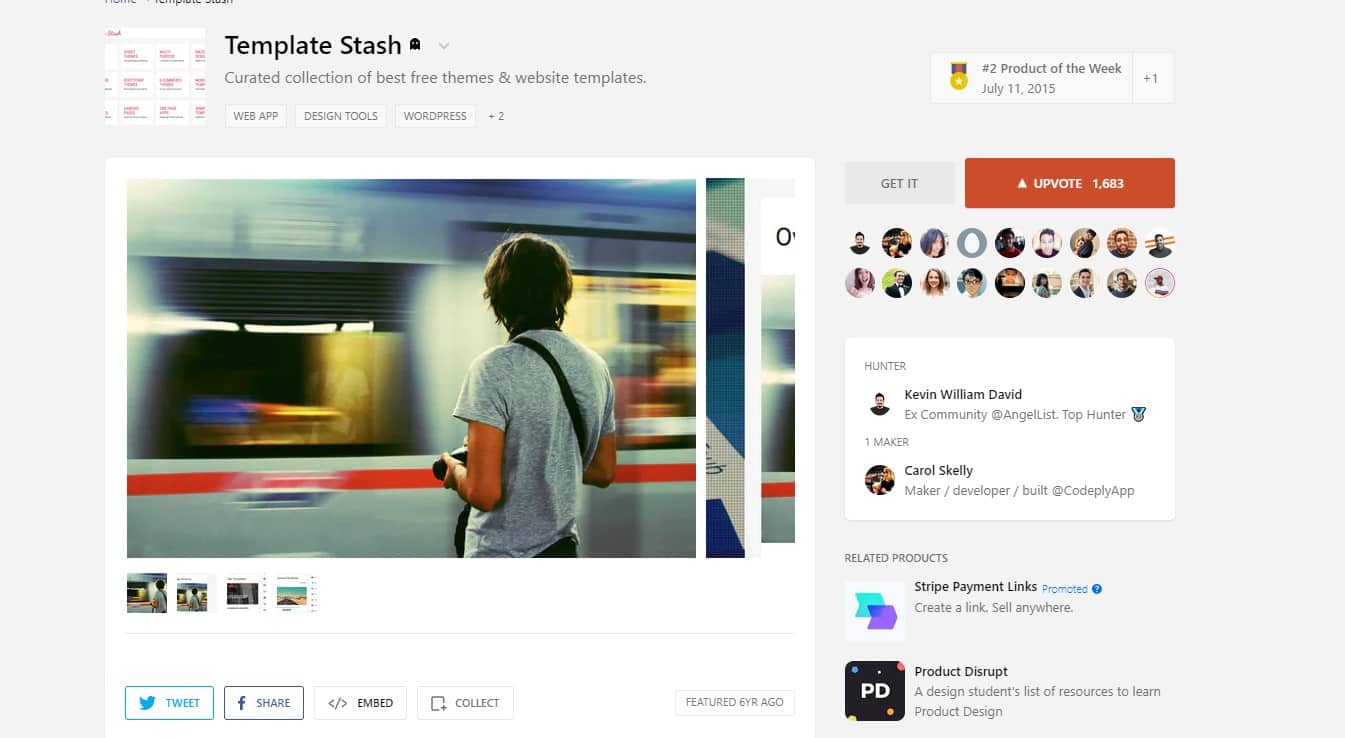The height and width of the screenshot is (738, 1345).
Task: Select the WEB APP topic tag
Action: coord(256,116)
